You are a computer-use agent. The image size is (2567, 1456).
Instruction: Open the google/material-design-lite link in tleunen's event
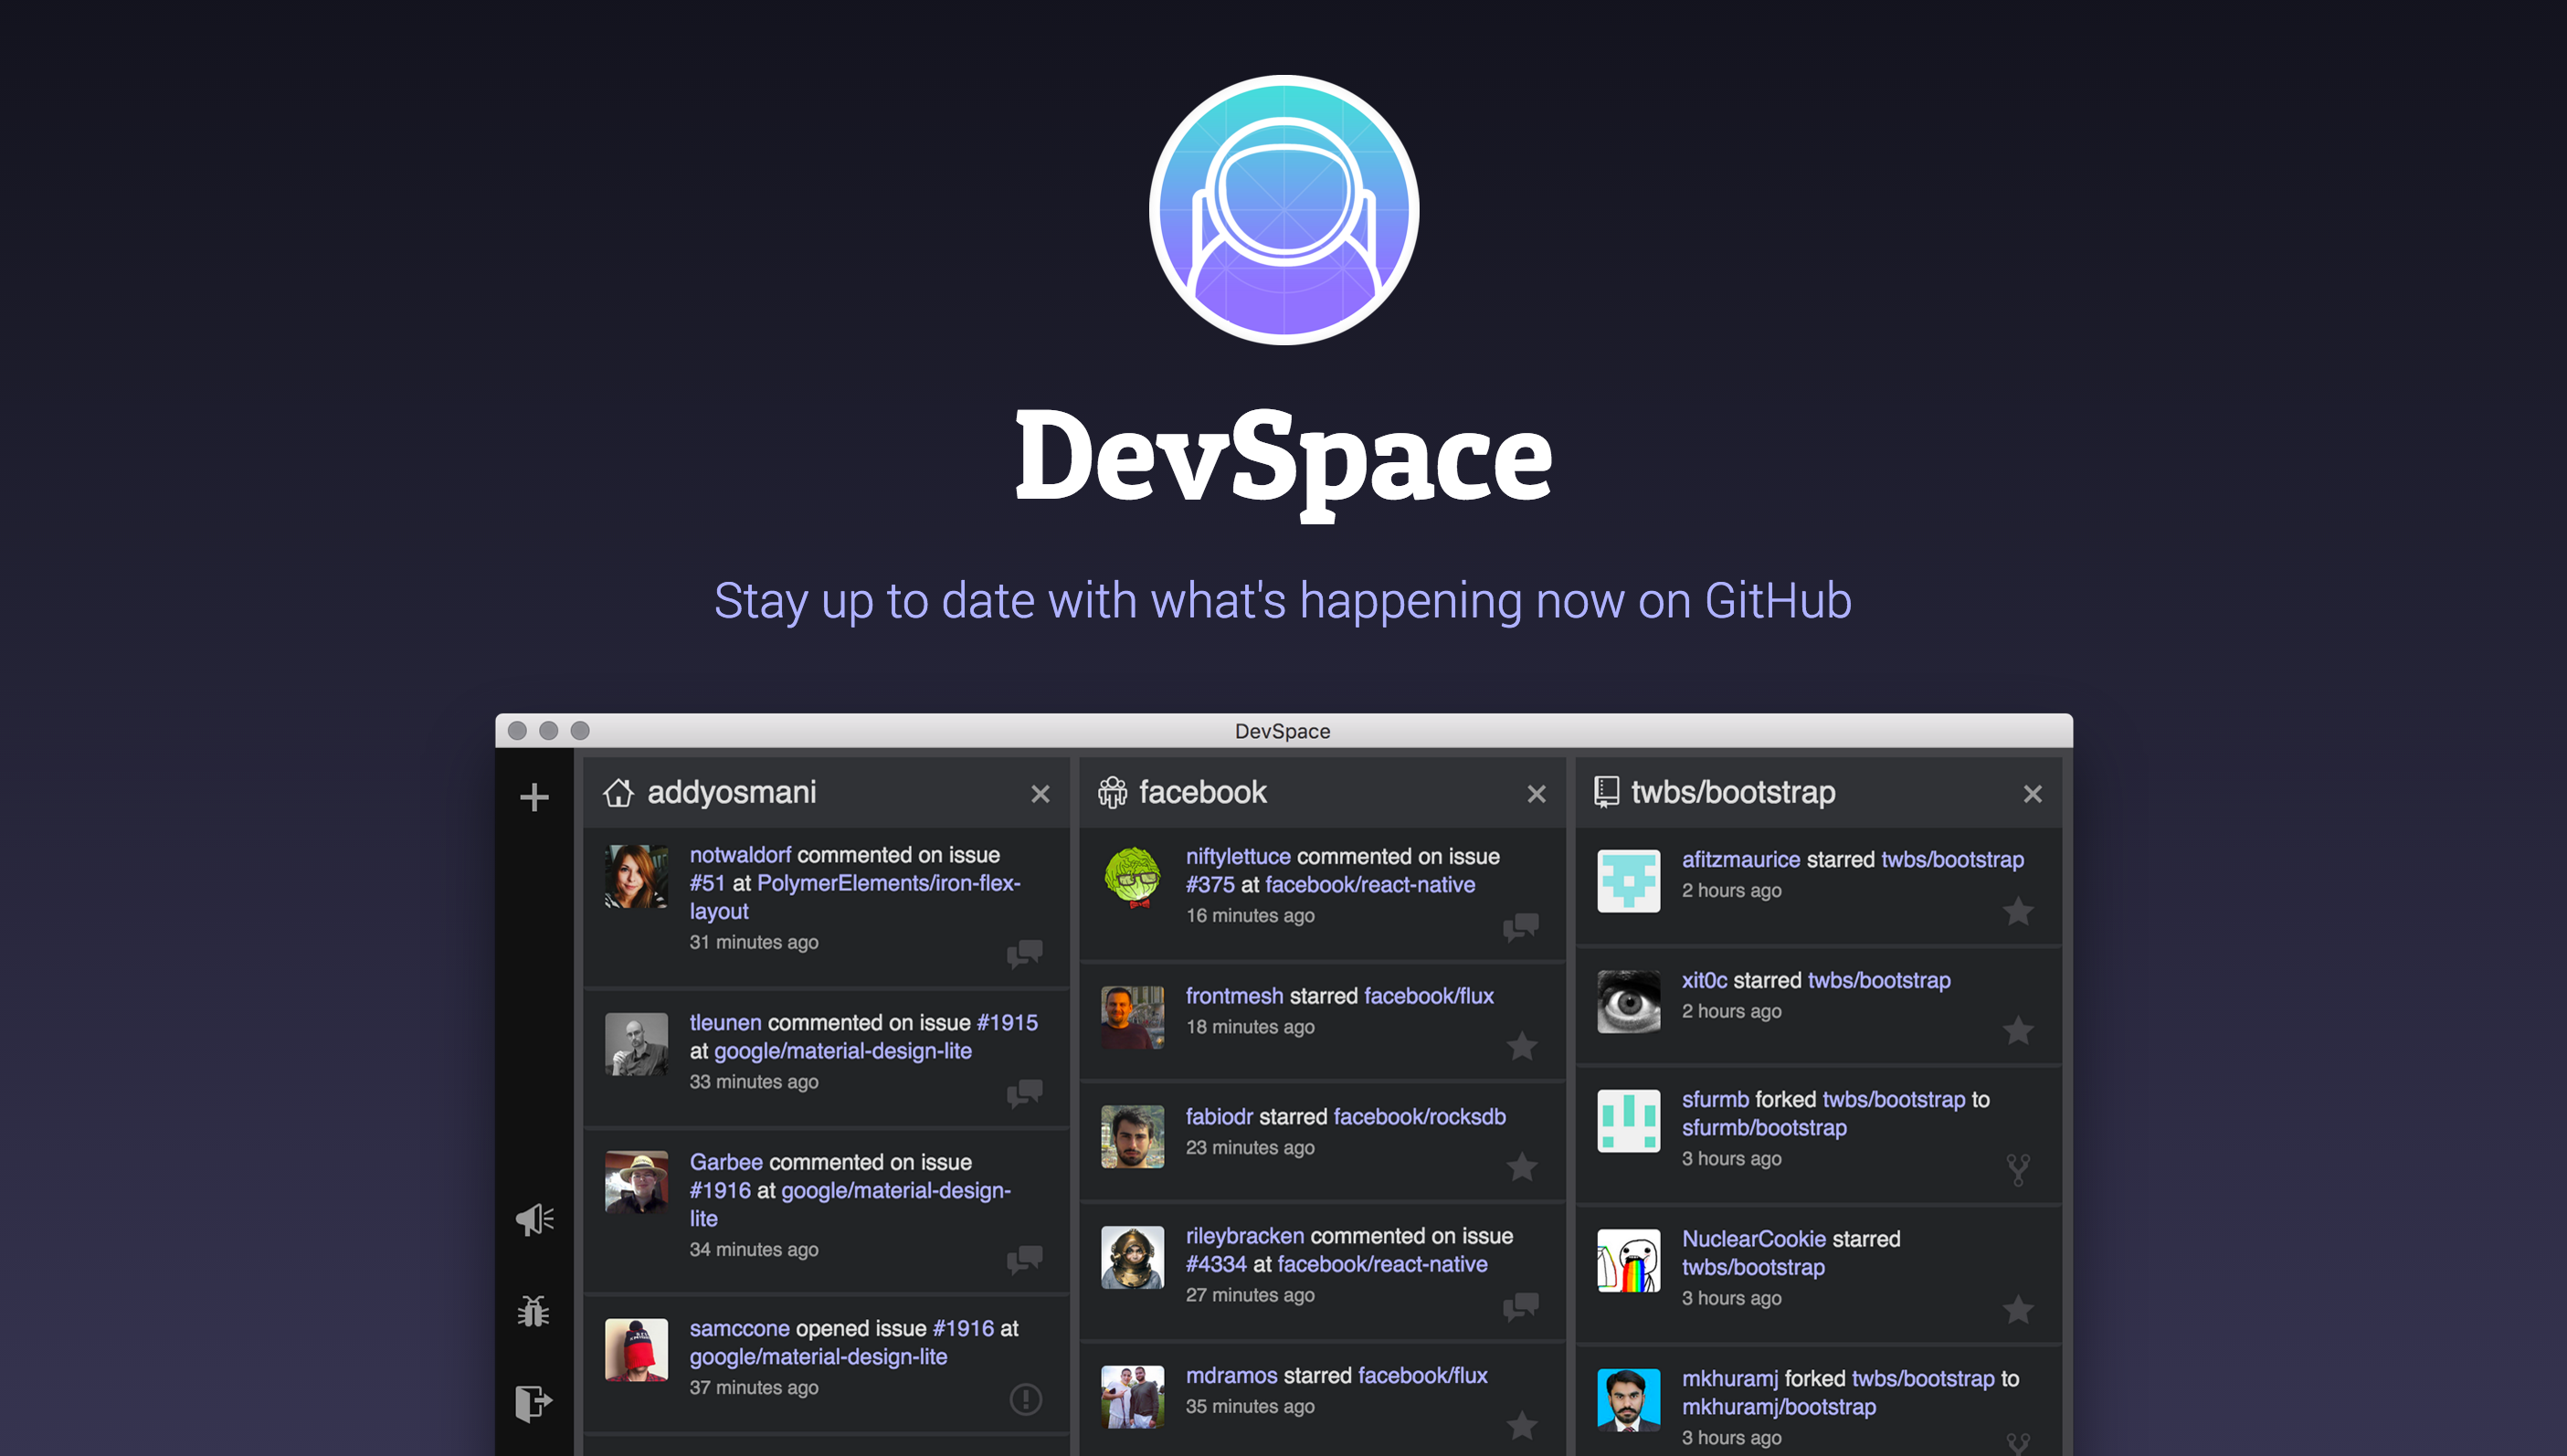[x=842, y=1051]
